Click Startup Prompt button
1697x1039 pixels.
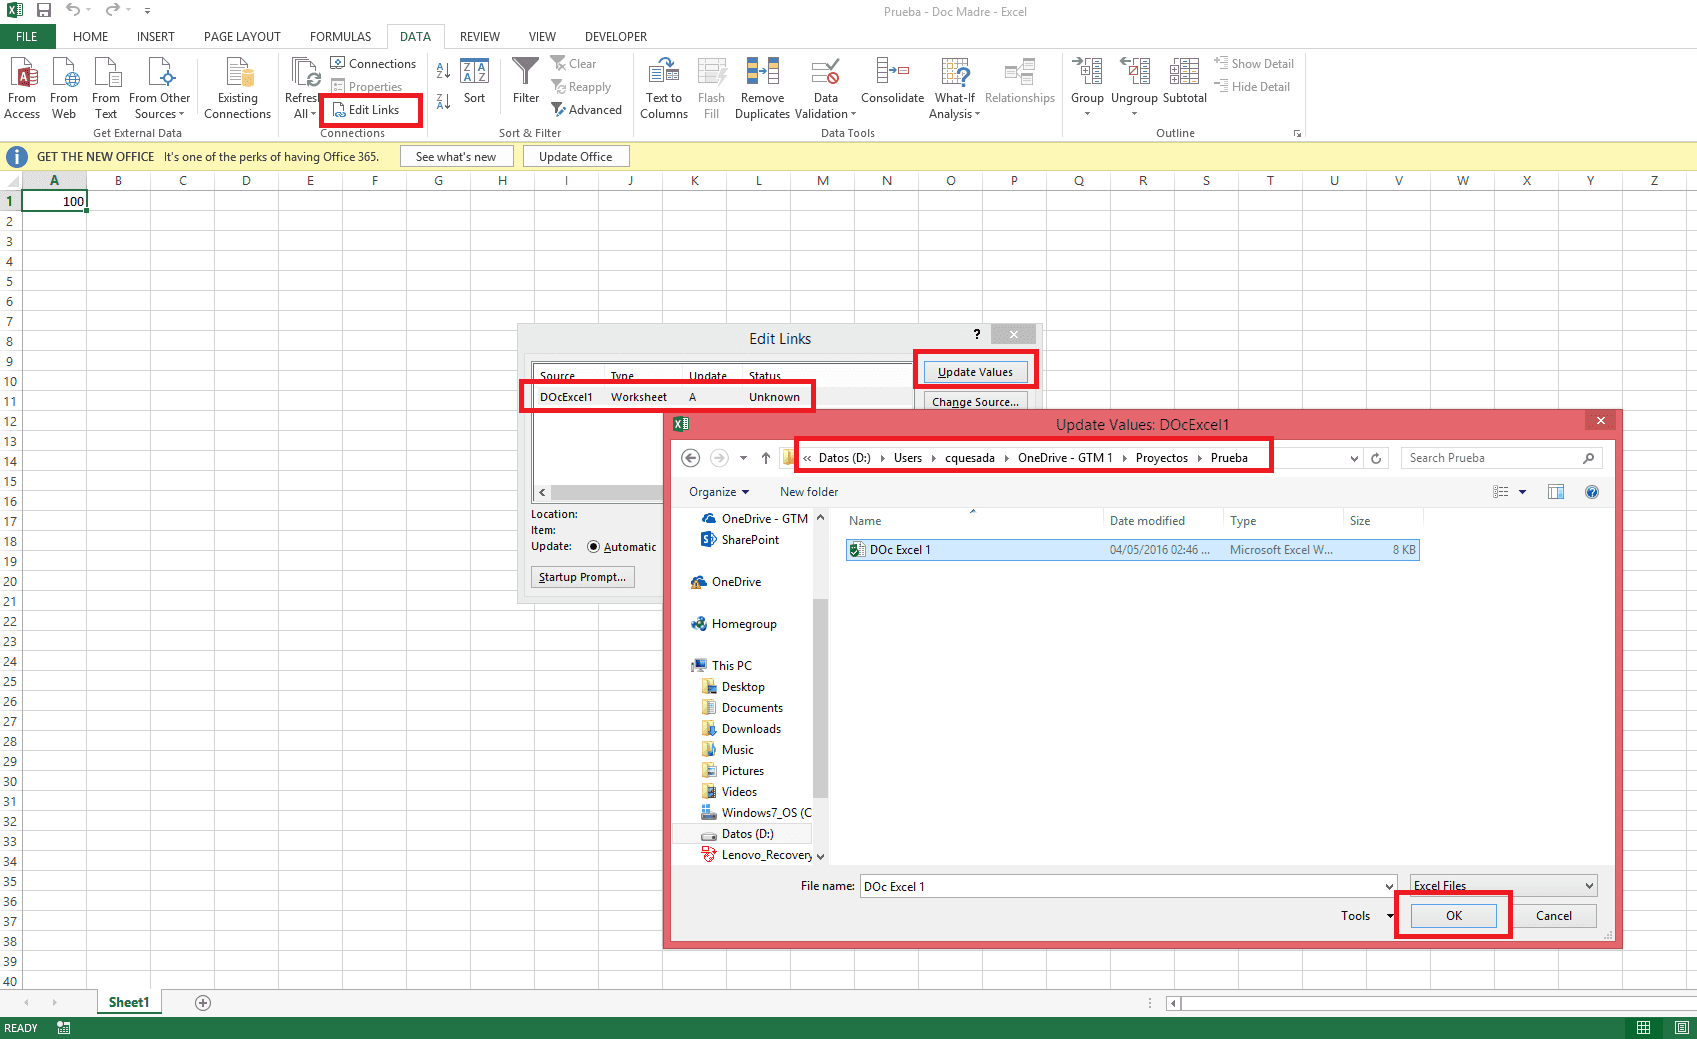pos(582,577)
